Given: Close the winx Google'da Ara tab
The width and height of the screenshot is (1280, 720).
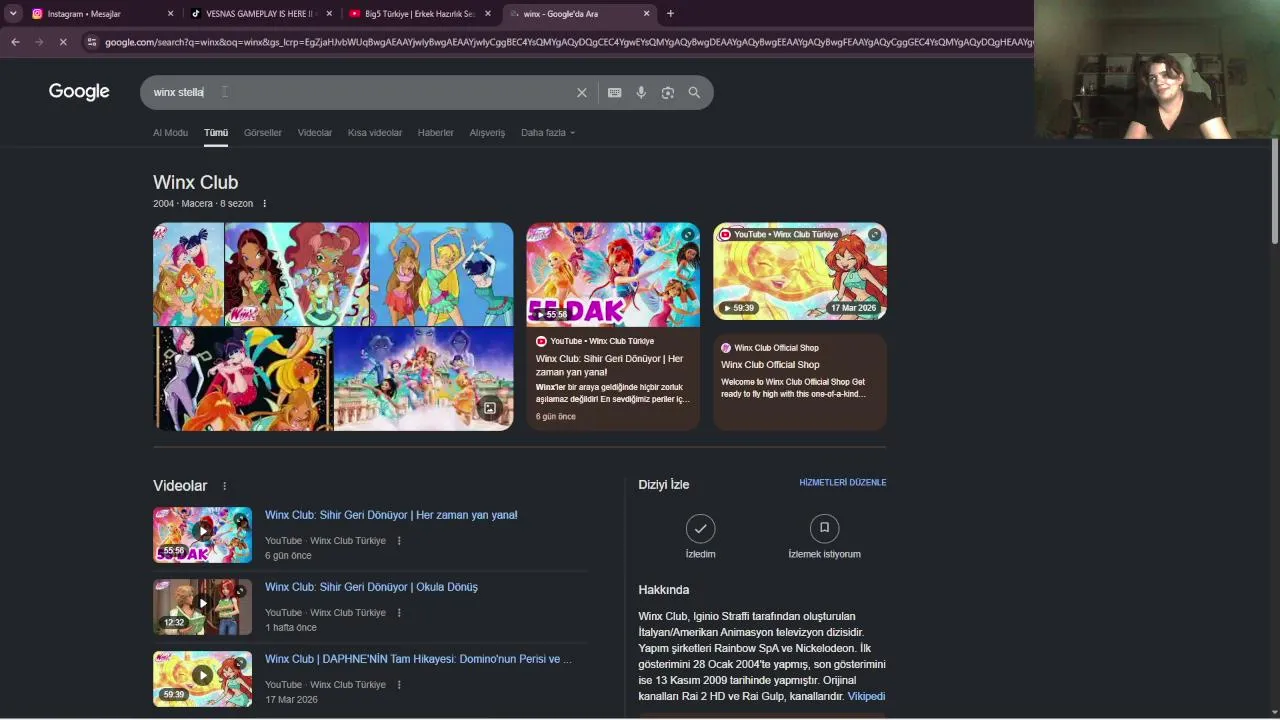Looking at the screenshot, I should (647, 14).
